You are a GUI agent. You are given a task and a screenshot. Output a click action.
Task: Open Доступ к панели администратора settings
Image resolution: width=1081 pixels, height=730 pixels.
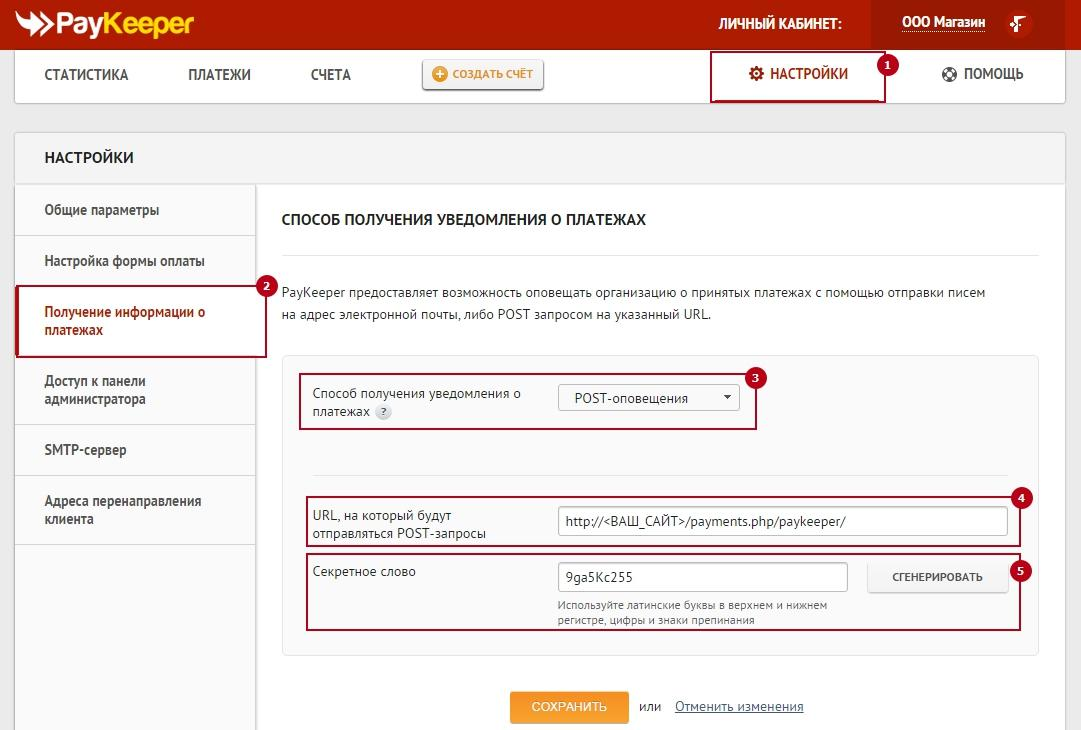(95, 390)
